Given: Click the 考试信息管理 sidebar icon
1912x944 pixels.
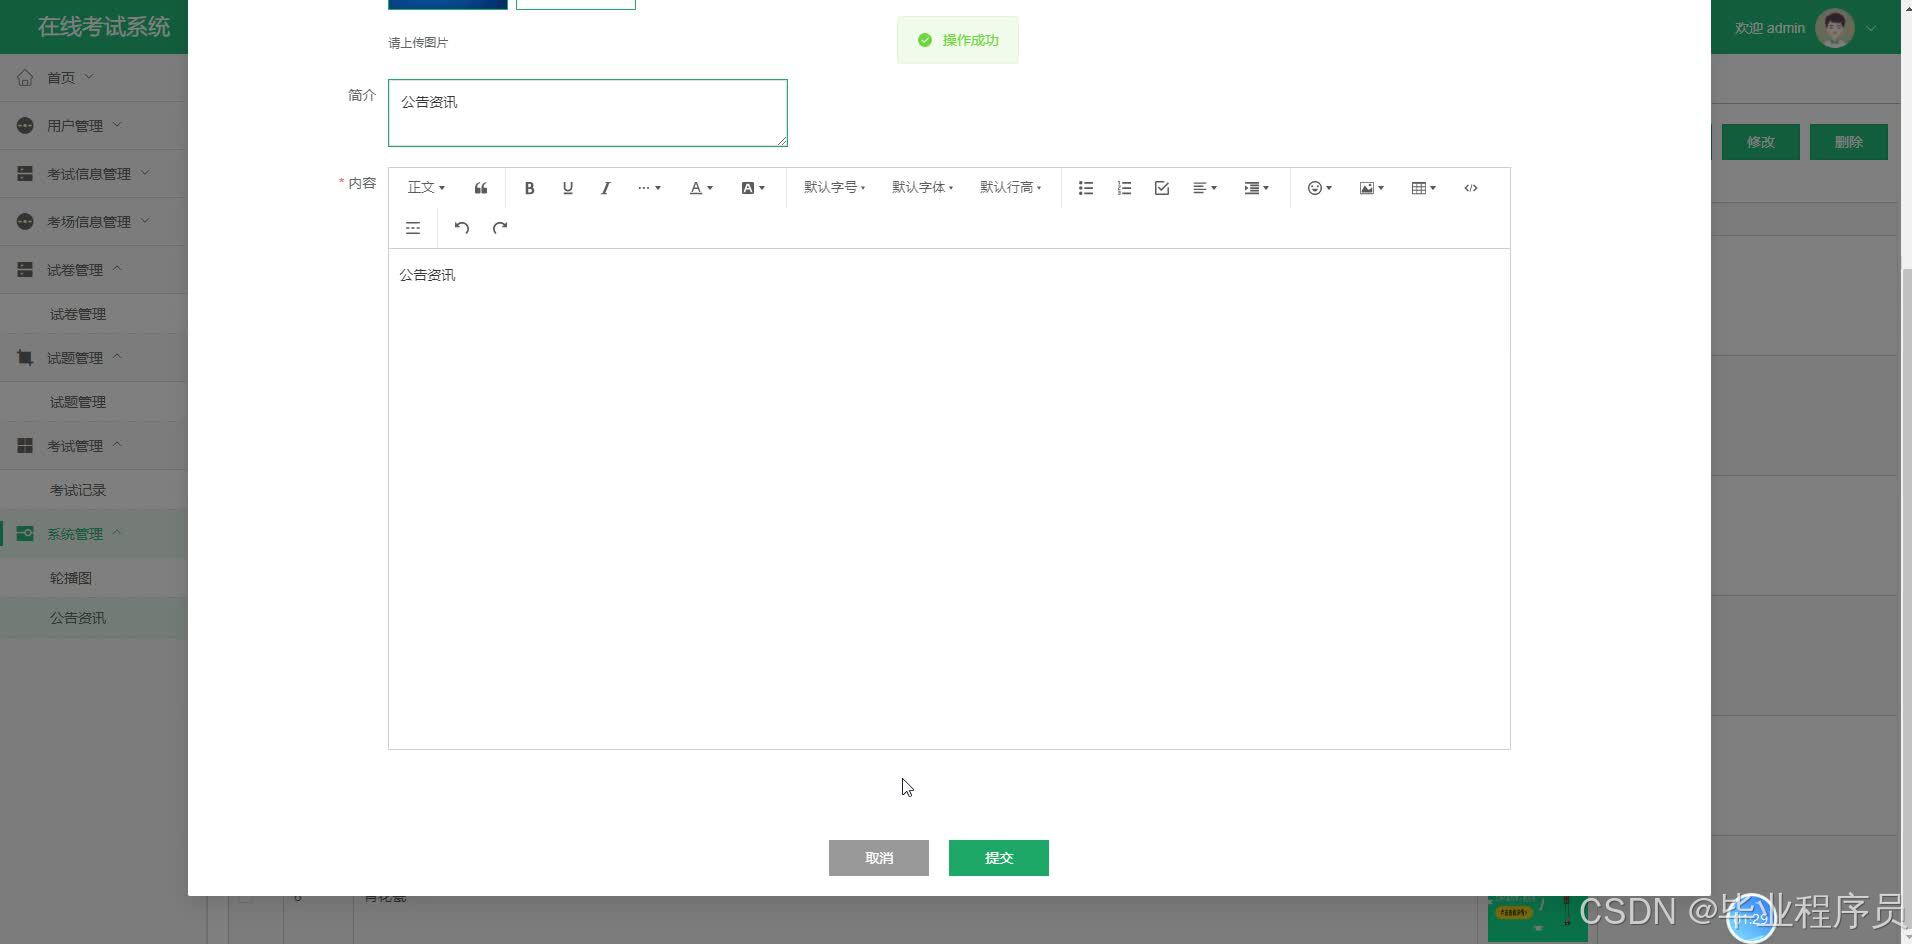Looking at the screenshot, I should 25,173.
